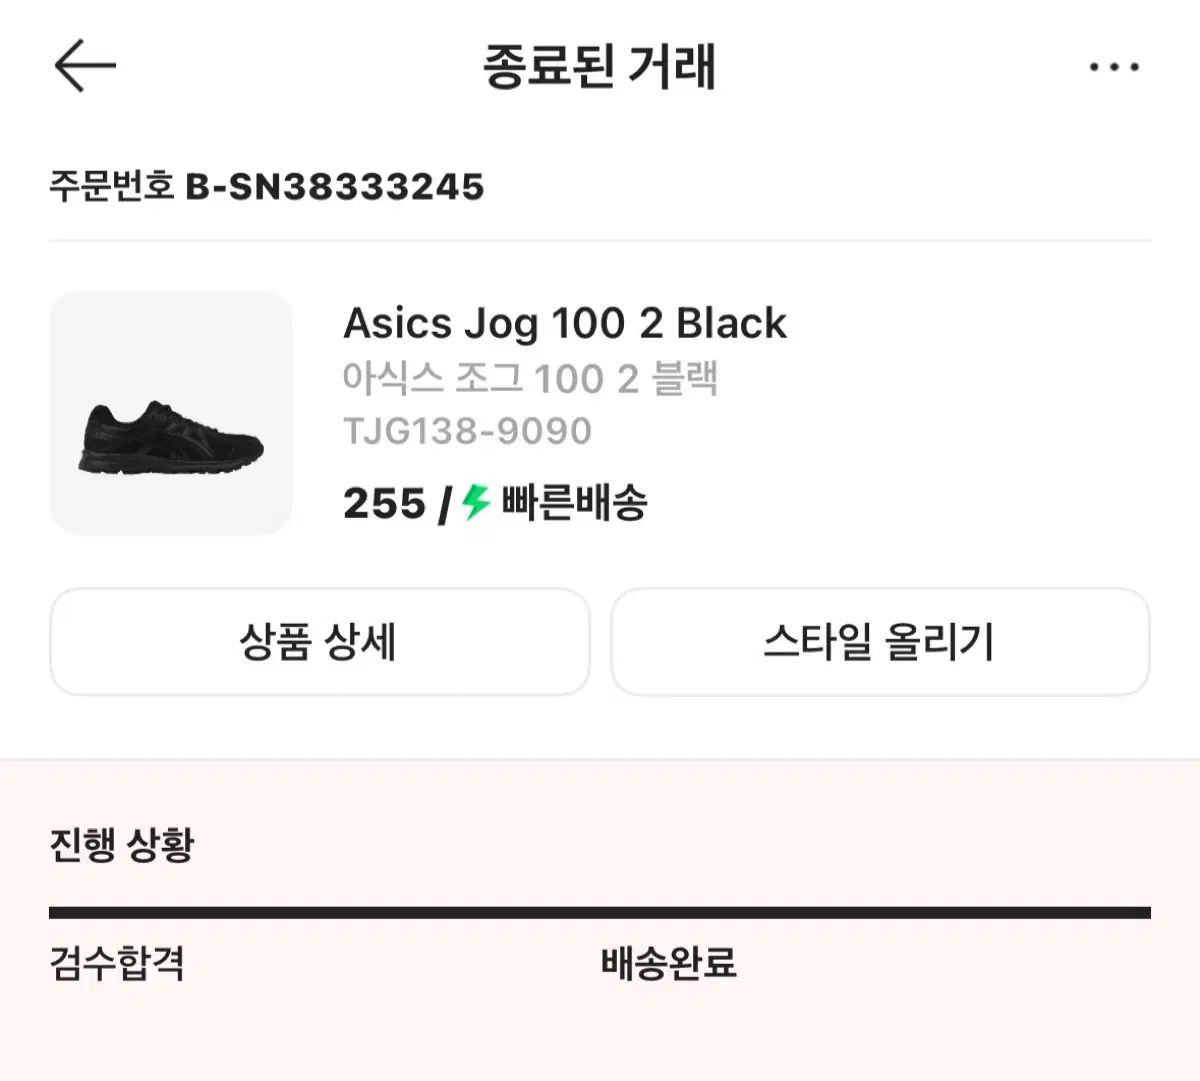The width and height of the screenshot is (1200, 1081).
Task: Click the top border of the progress section
Action: [600, 760]
